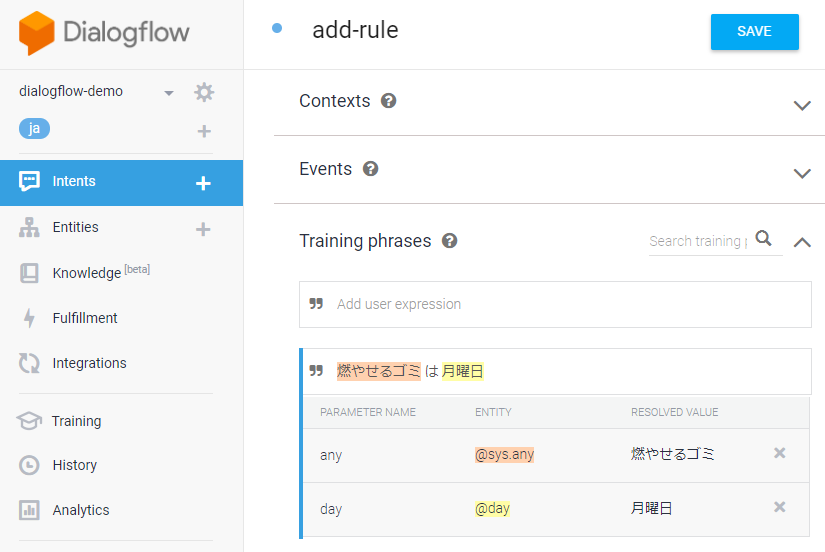Viewport: 825px width, 552px height.
Task: Click the search magnifier for training phrases
Action: tap(763, 238)
